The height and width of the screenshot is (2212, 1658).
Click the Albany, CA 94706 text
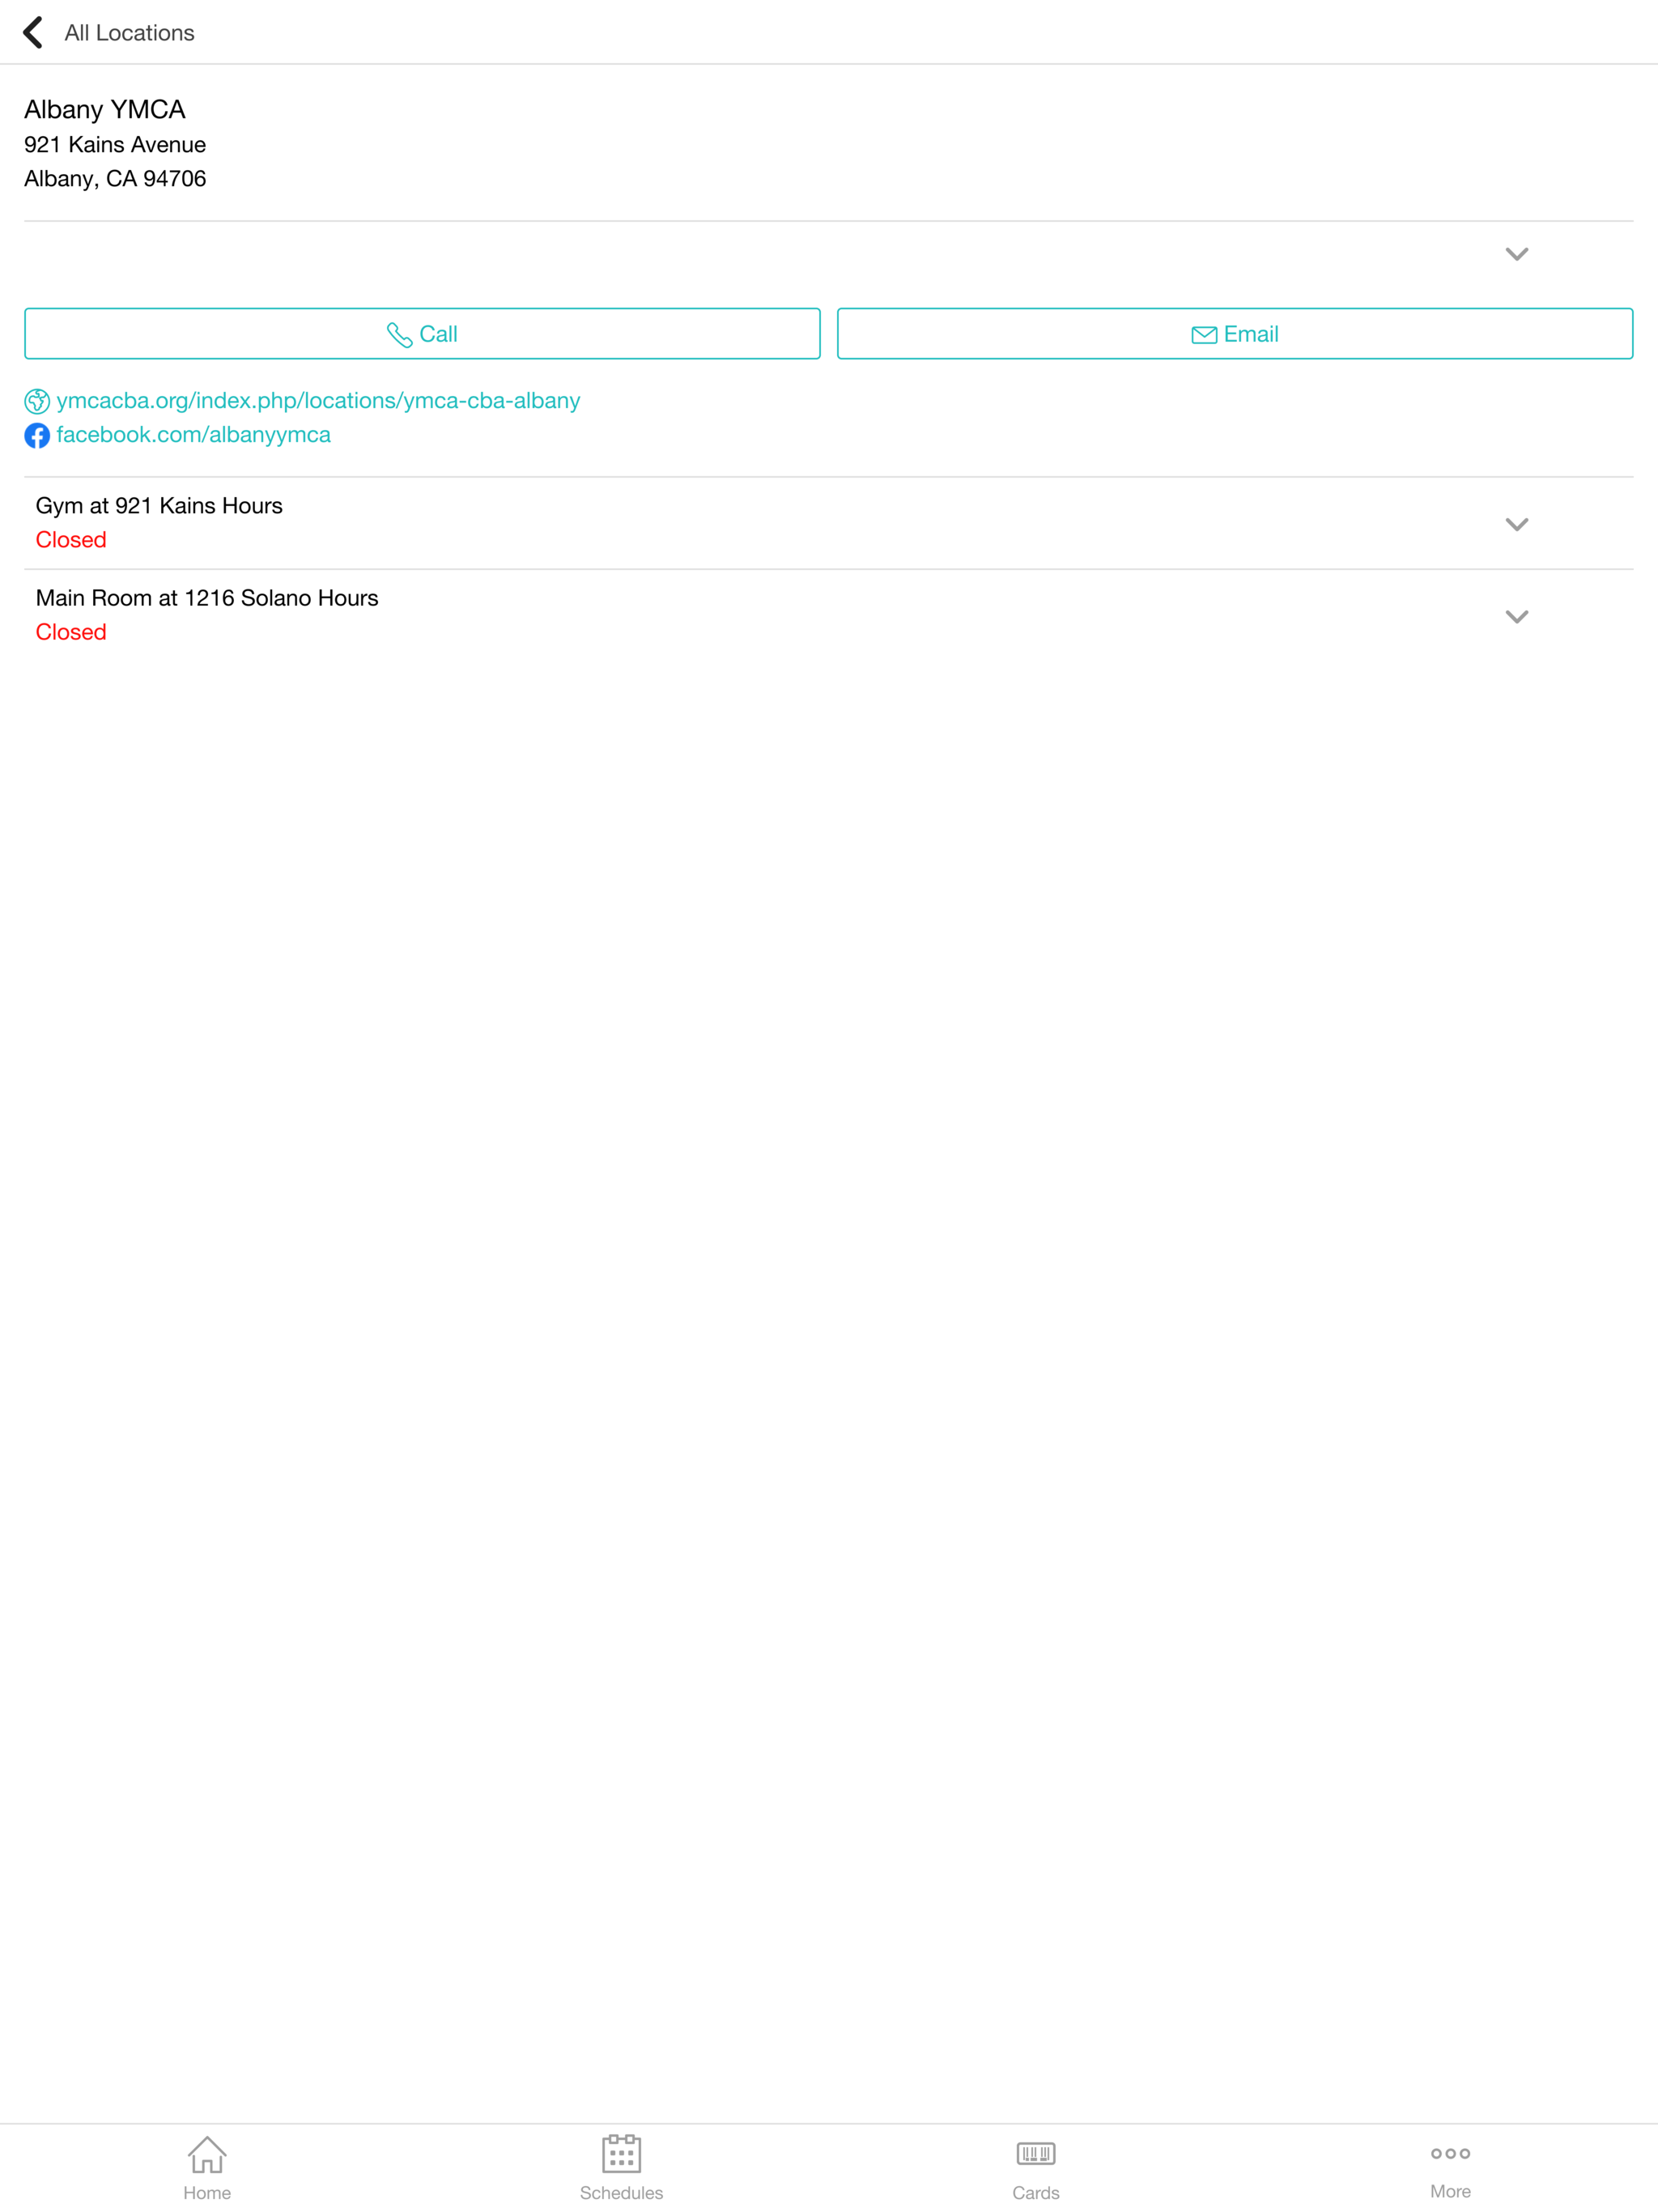click(x=115, y=179)
